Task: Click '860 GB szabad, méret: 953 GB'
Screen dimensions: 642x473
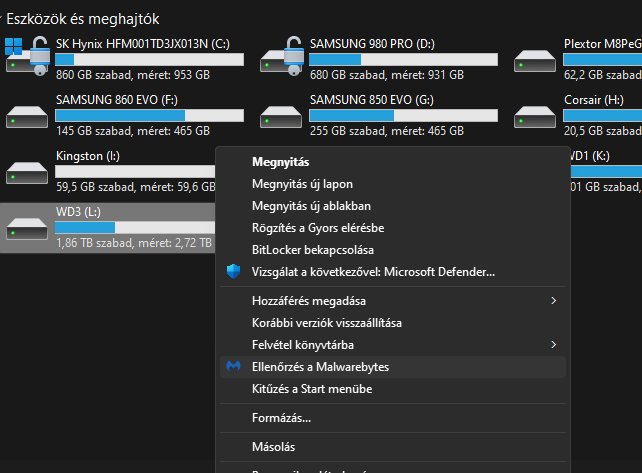Action: tap(133, 75)
